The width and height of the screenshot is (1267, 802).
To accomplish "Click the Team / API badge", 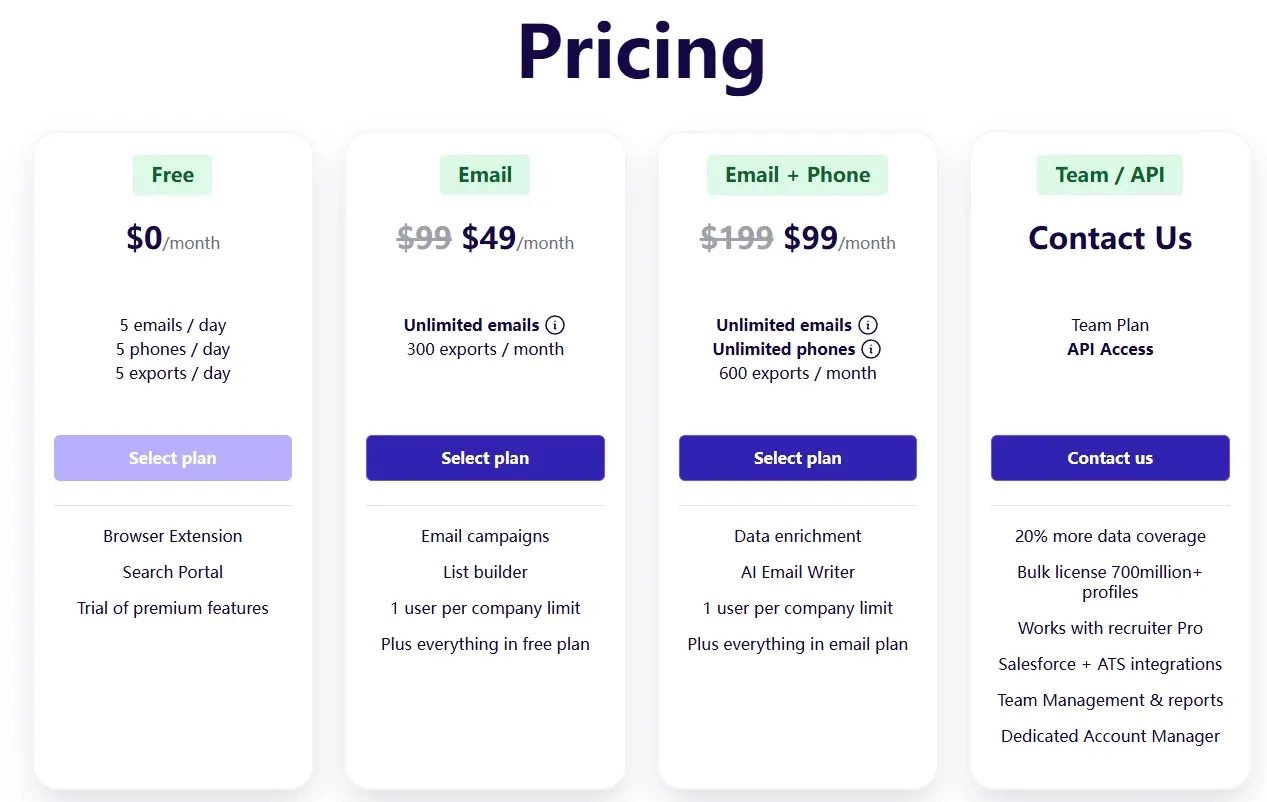I will [x=1110, y=175].
